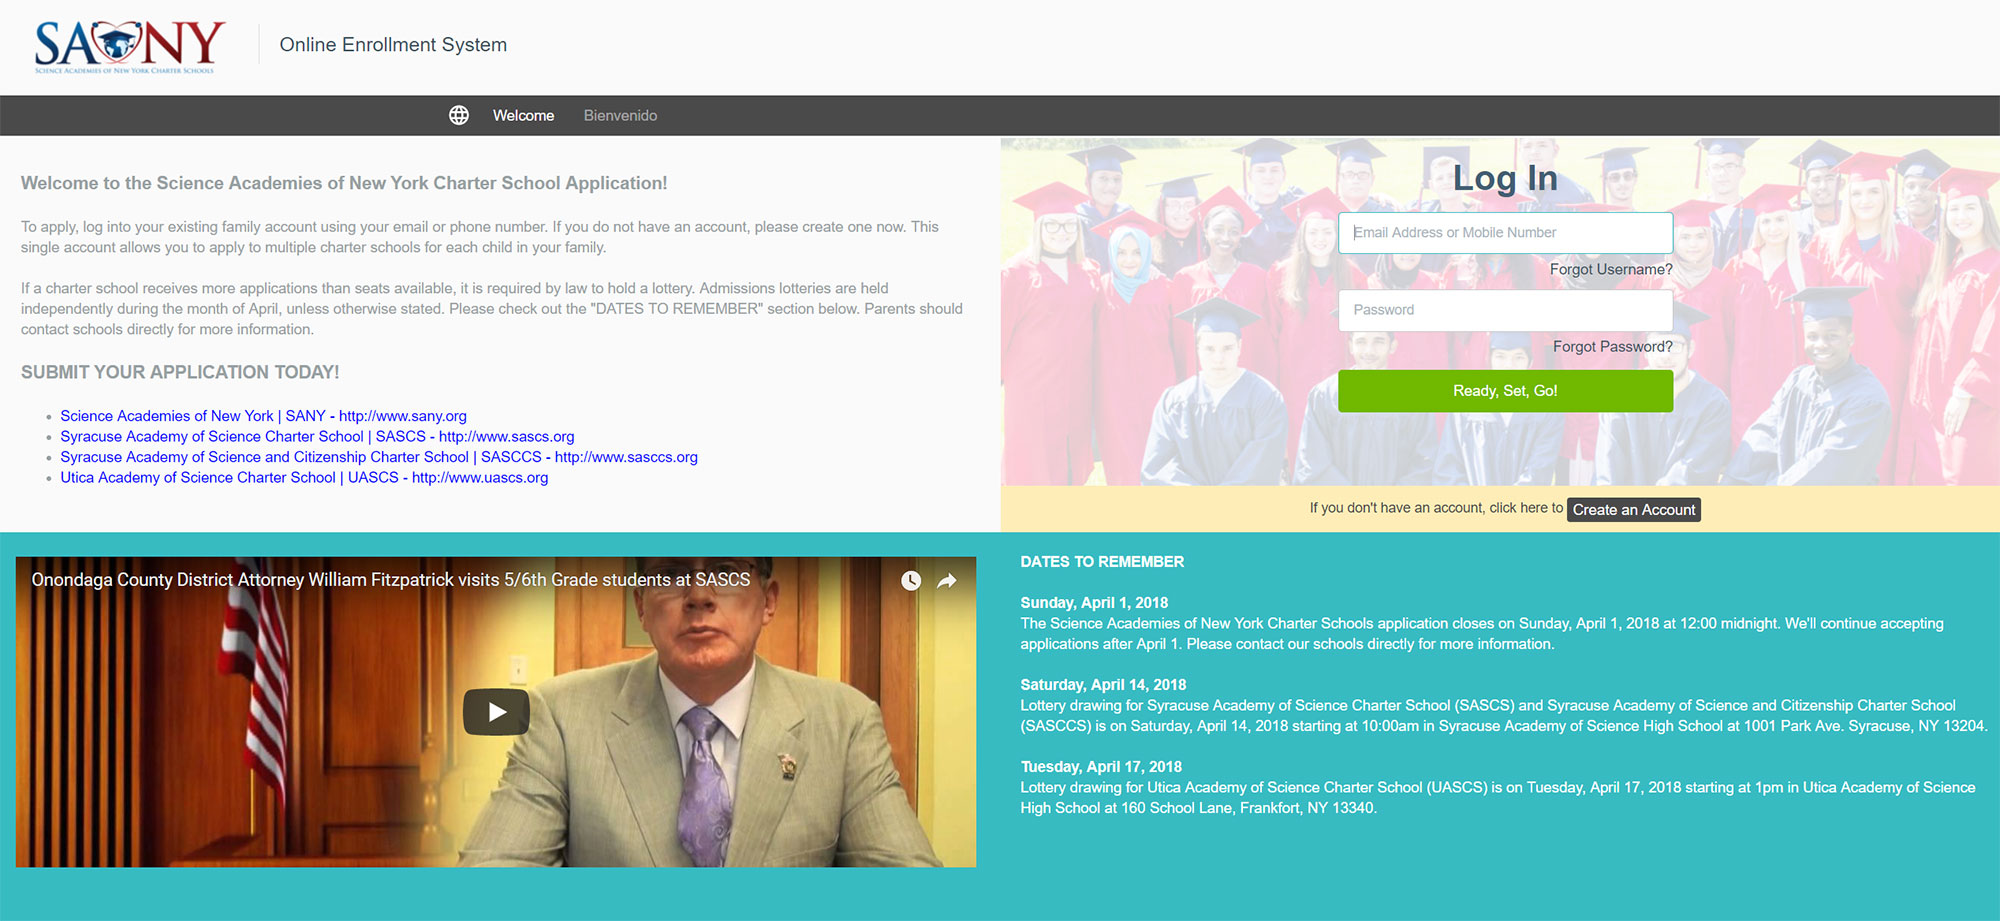
Task: Open the Forgot Password link
Action: [1612, 347]
